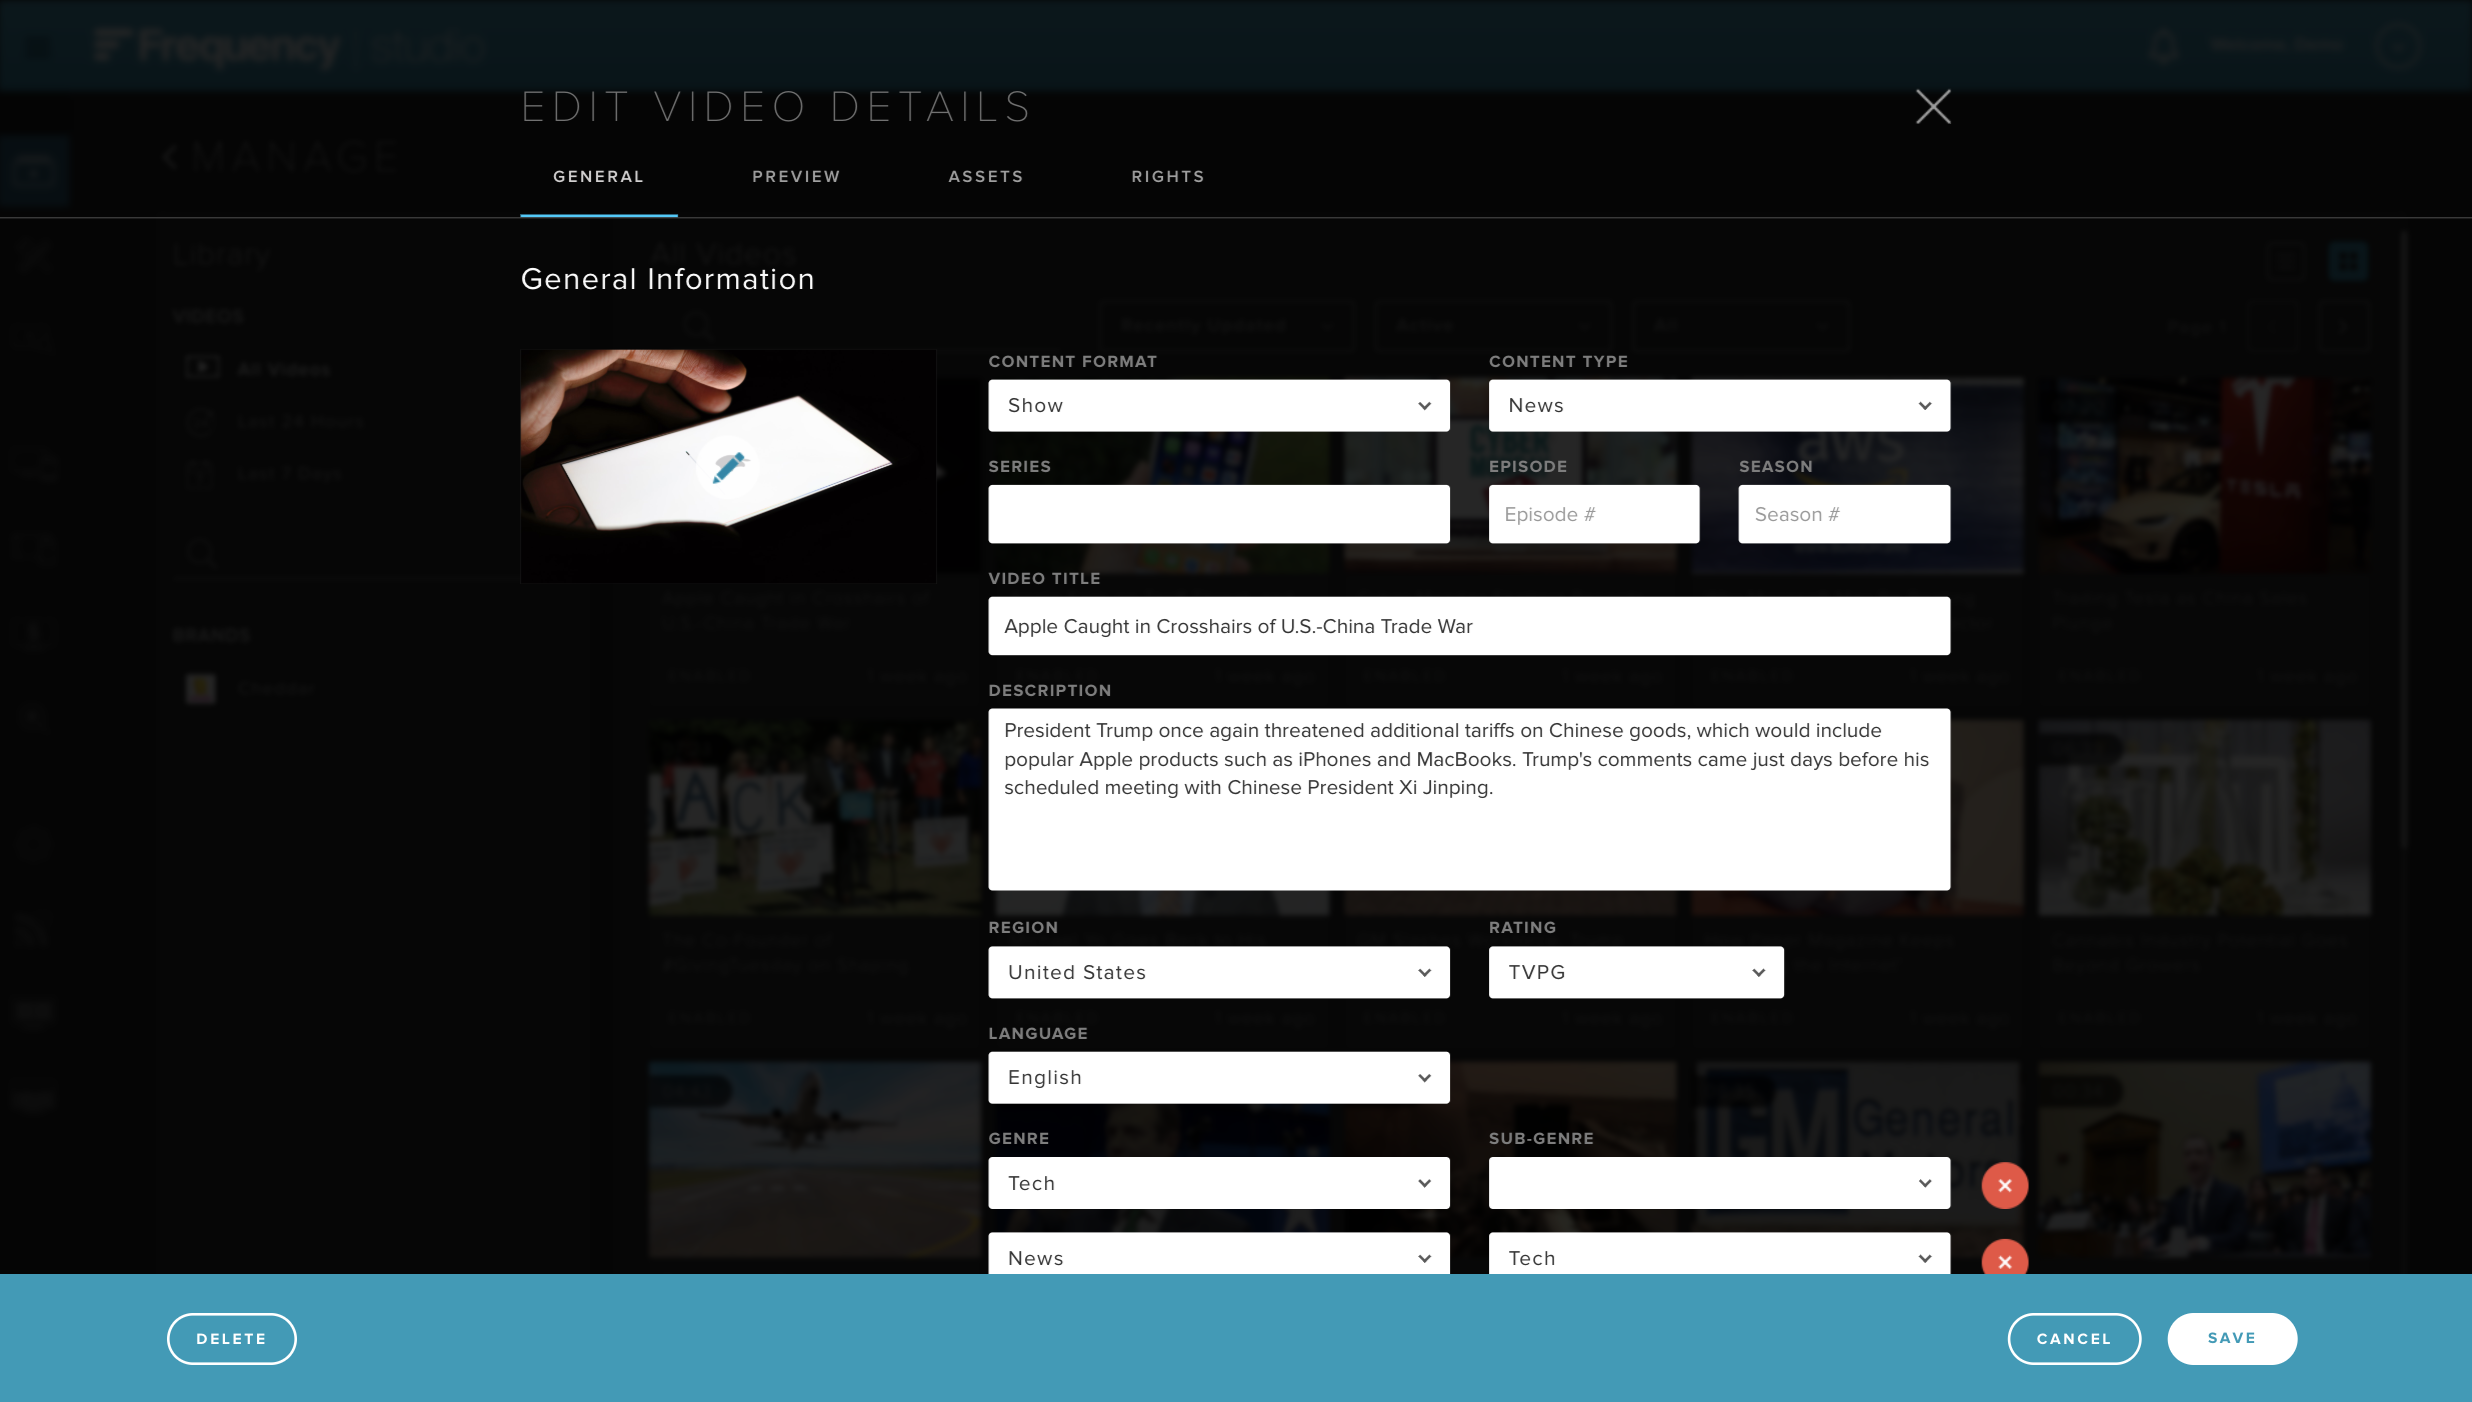Viewport: 2472px width, 1402px height.
Task: Open the Genre dropdown showing Tech
Action: (x=1218, y=1183)
